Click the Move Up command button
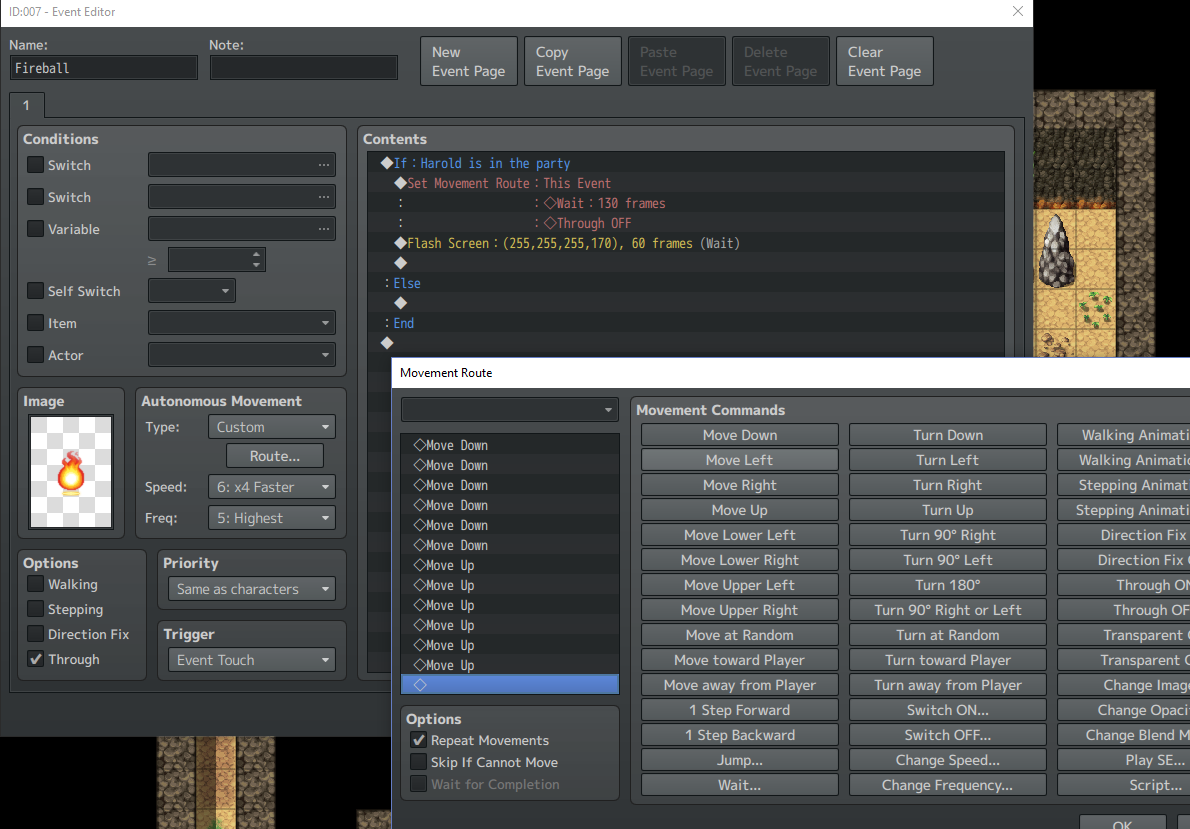 739,510
